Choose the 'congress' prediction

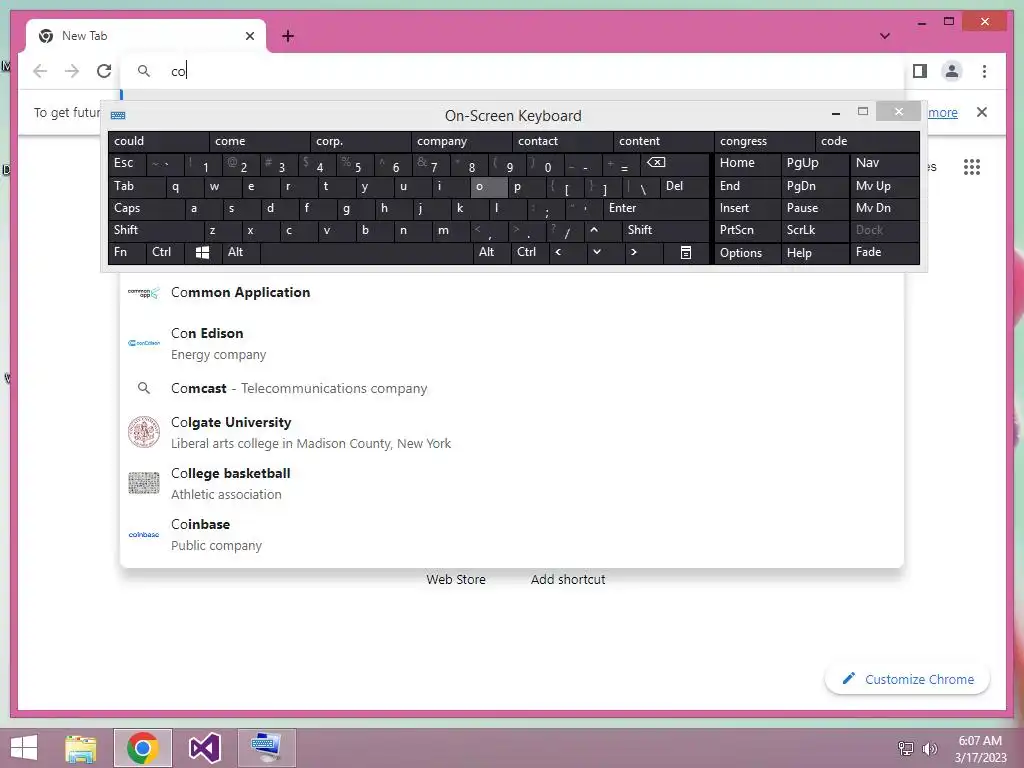click(x=764, y=141)
